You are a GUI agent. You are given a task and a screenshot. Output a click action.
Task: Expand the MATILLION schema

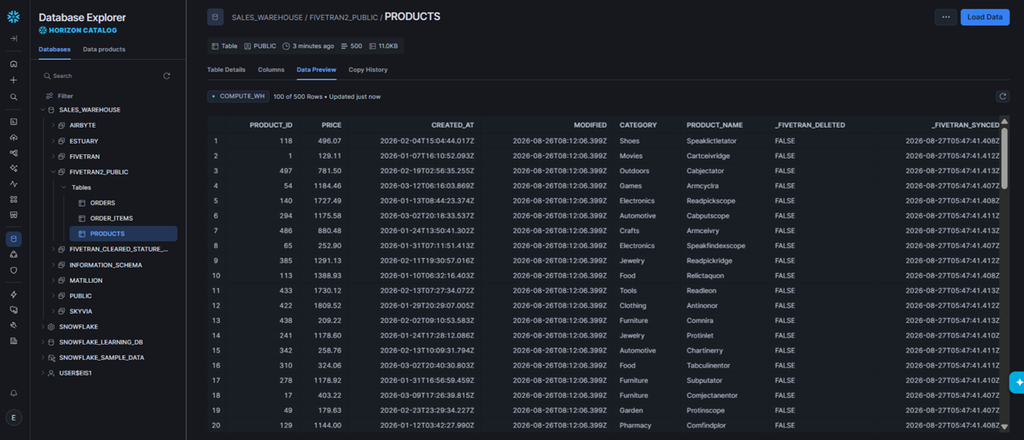tap(54, 280)
